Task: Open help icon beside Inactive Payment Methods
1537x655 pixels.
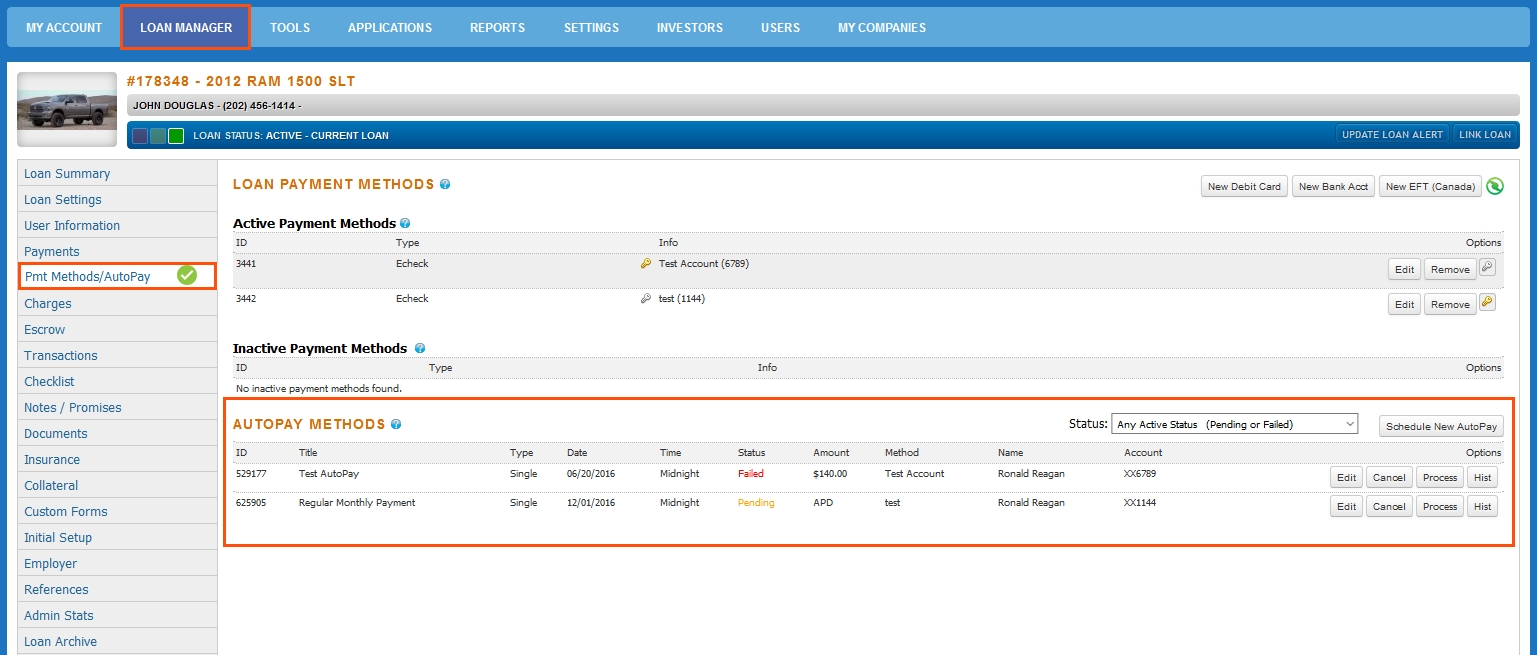Action: pos(420,349)
